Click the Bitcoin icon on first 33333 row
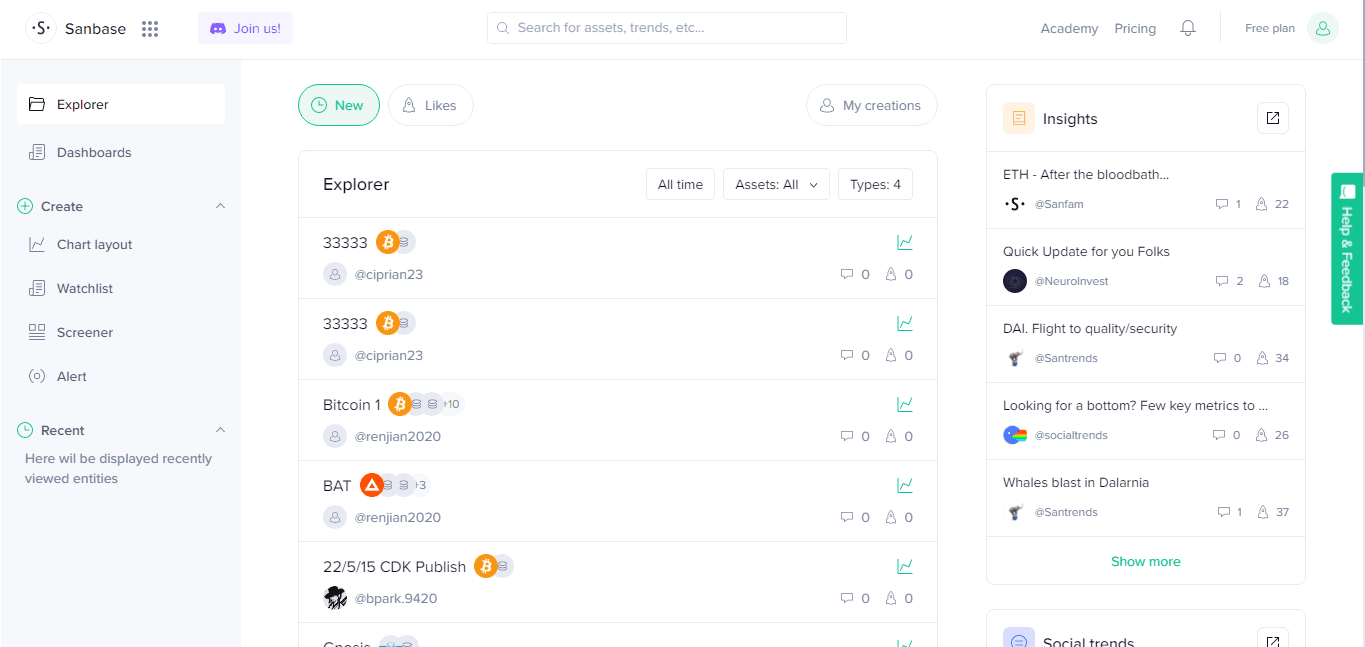This screenshot has height=647, width=1365. [x=387, y=242]
